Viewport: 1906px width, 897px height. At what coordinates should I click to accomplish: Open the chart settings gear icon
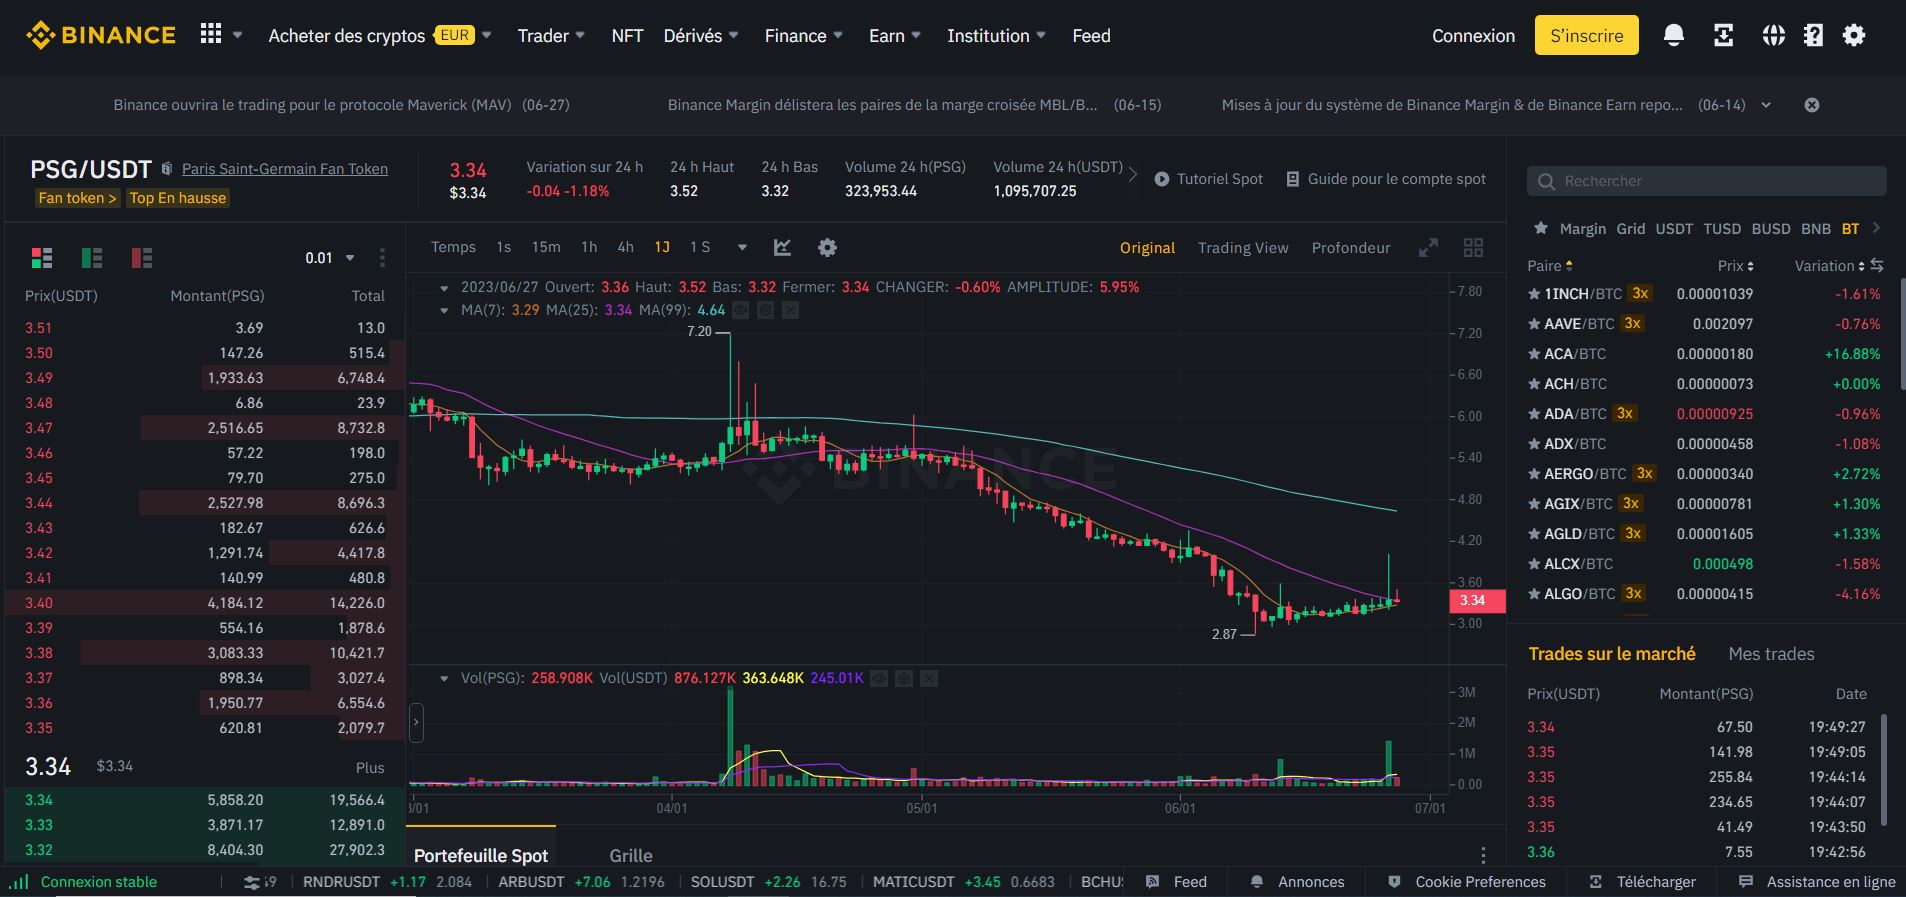point(827,247)
